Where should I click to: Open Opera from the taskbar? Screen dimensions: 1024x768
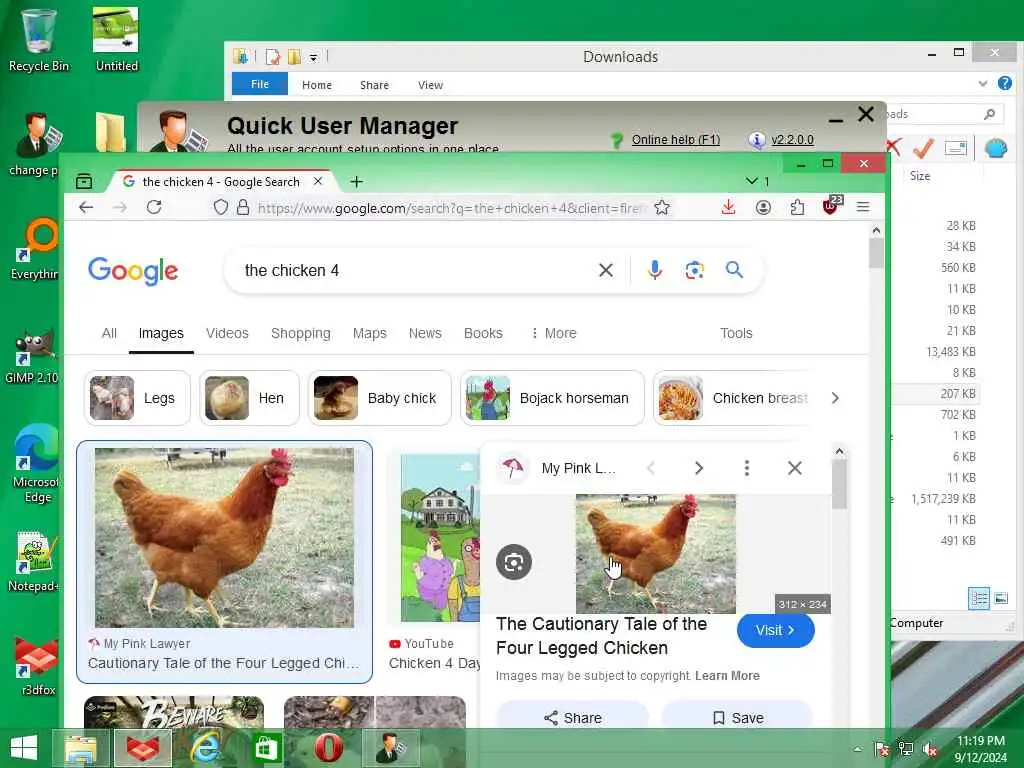328,748
